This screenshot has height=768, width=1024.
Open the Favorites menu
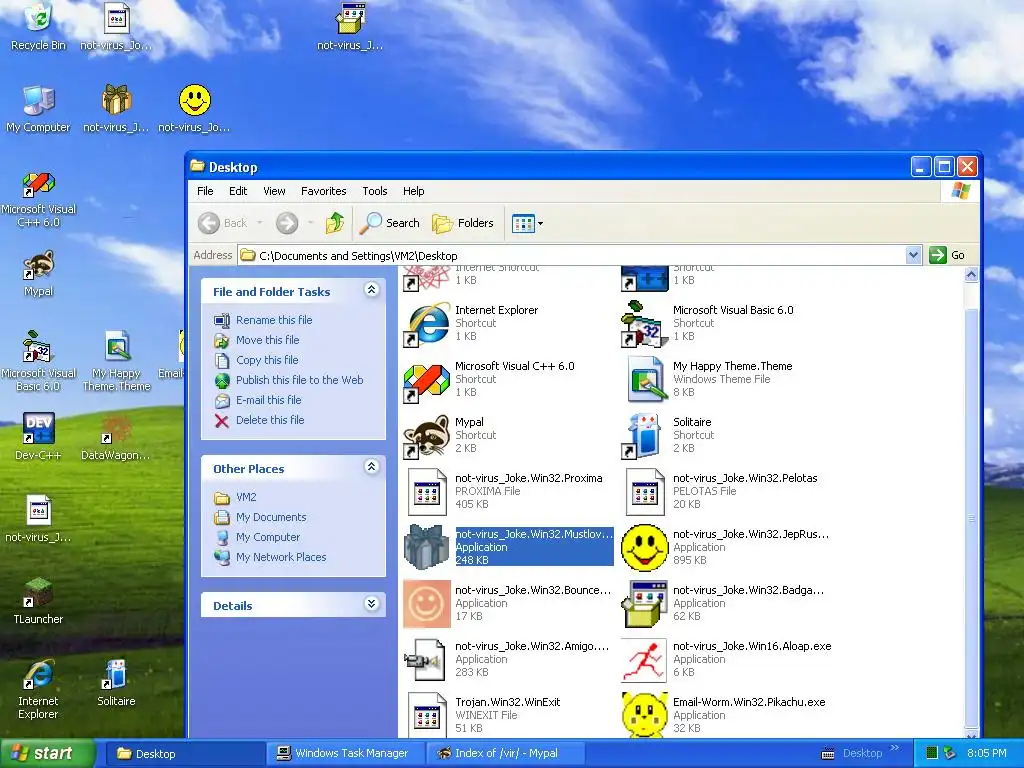click(x=323, y=191)
